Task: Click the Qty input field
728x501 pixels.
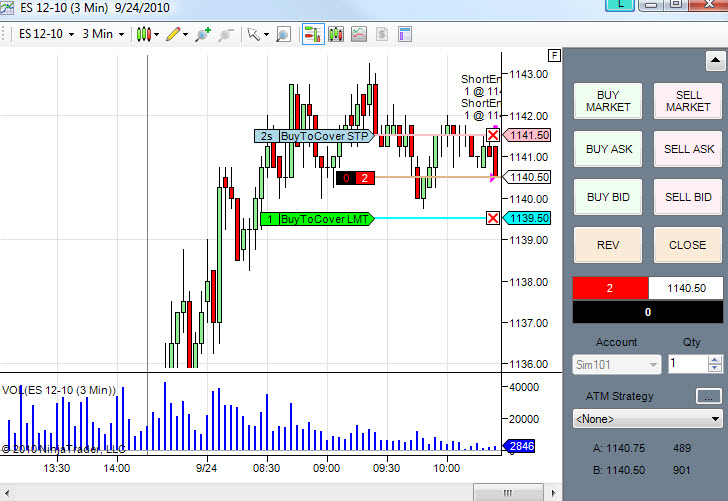Action: pyautogui.click(x=688, y=364)
